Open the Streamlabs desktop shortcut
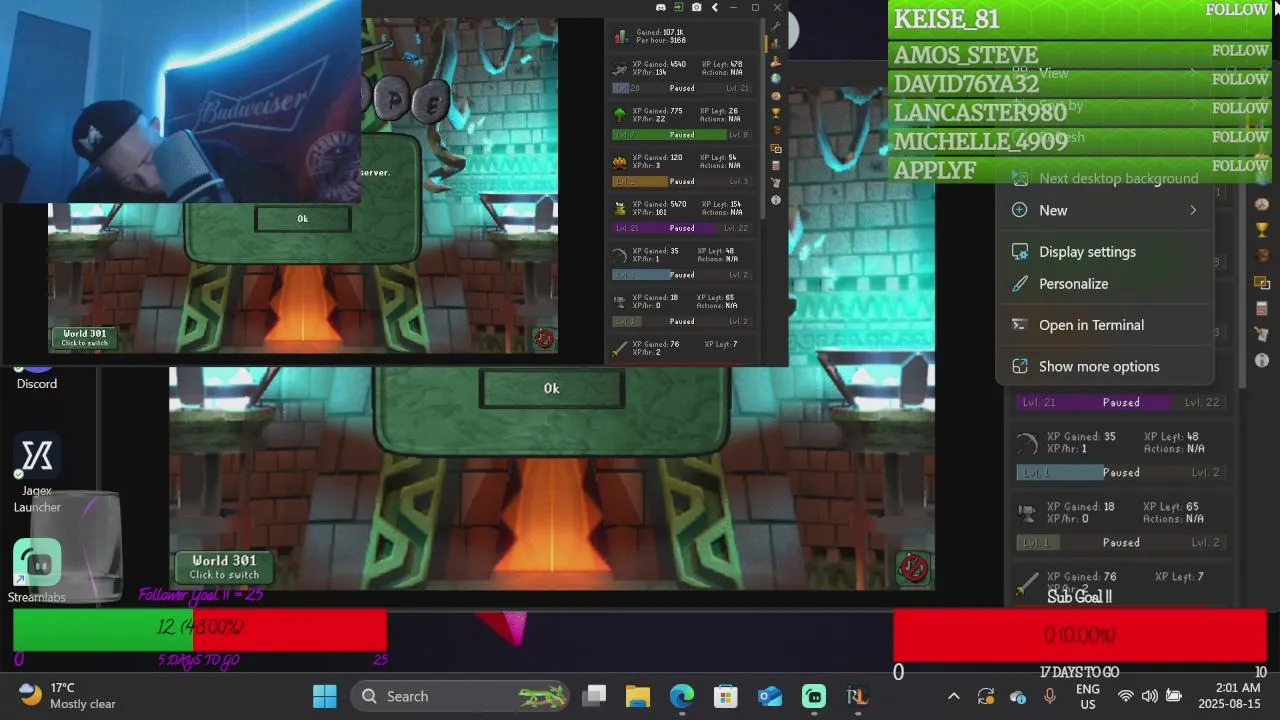 pos(37,570)
